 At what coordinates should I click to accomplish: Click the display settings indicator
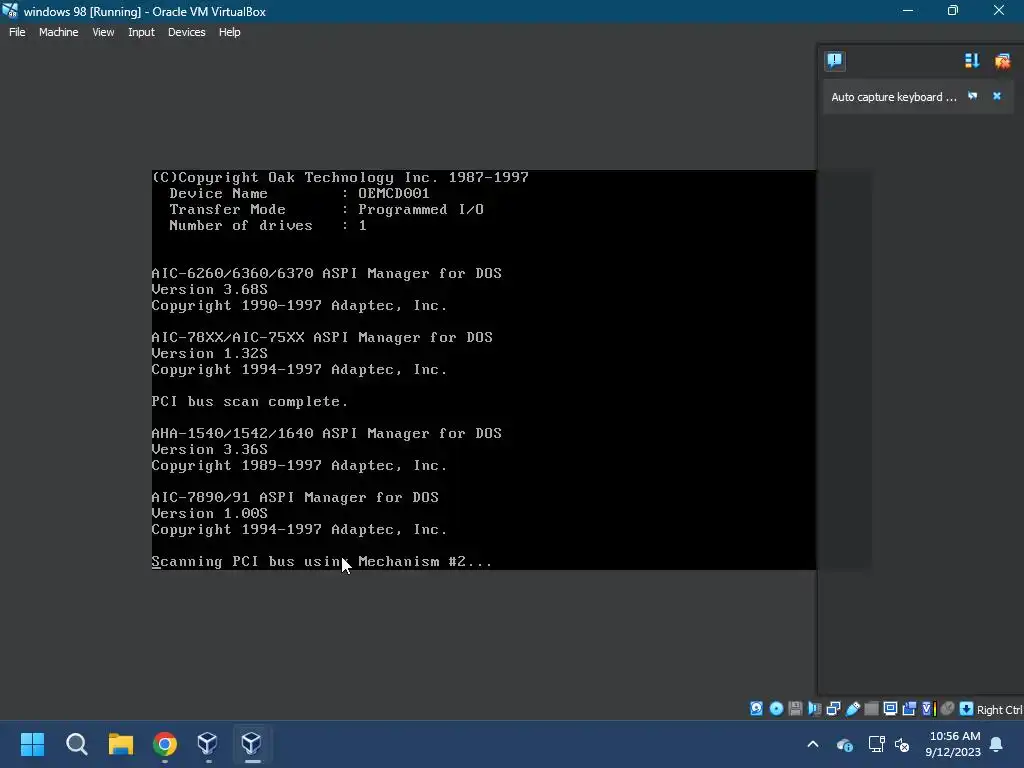890,709
